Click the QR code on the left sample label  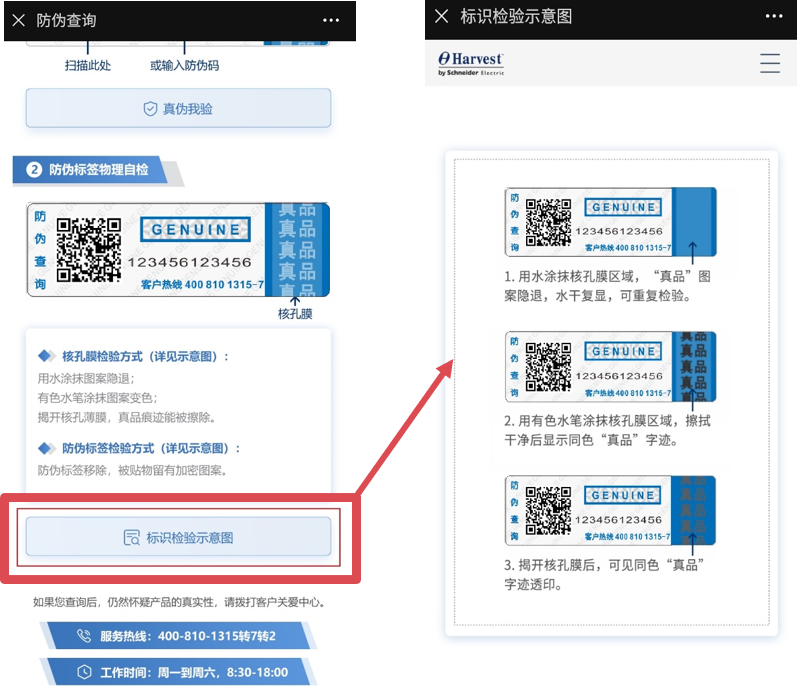coord(88,250)
